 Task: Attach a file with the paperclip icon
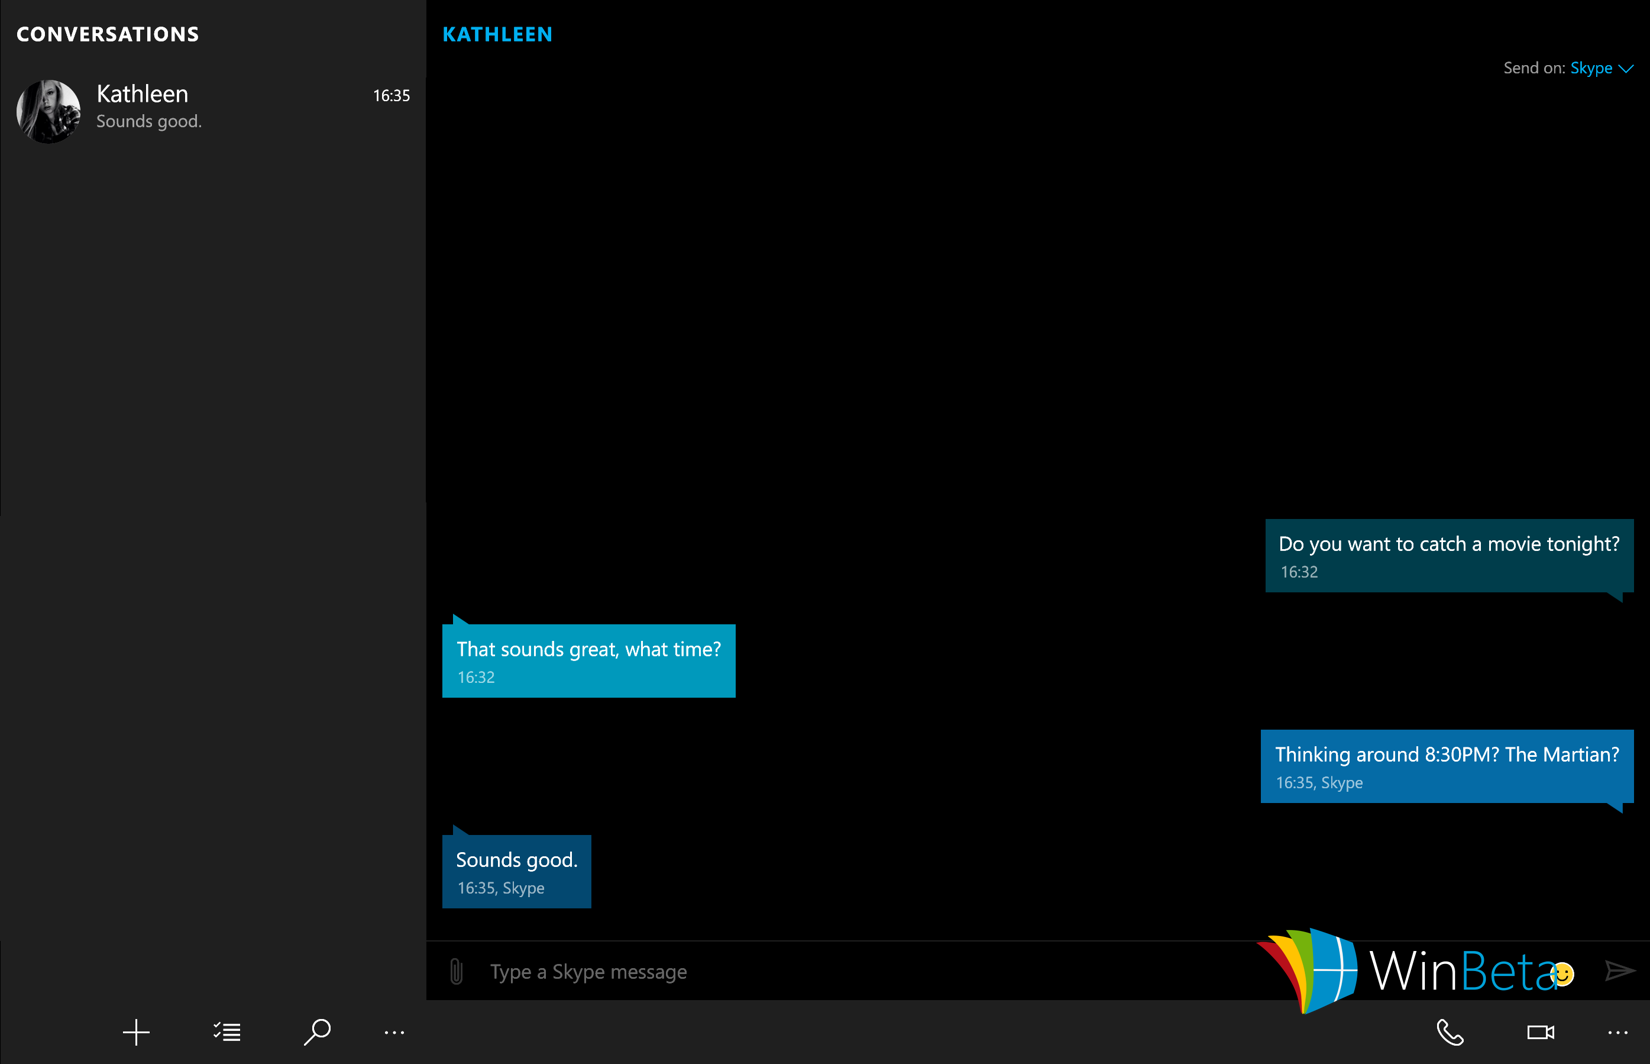[x=457, y=970]
